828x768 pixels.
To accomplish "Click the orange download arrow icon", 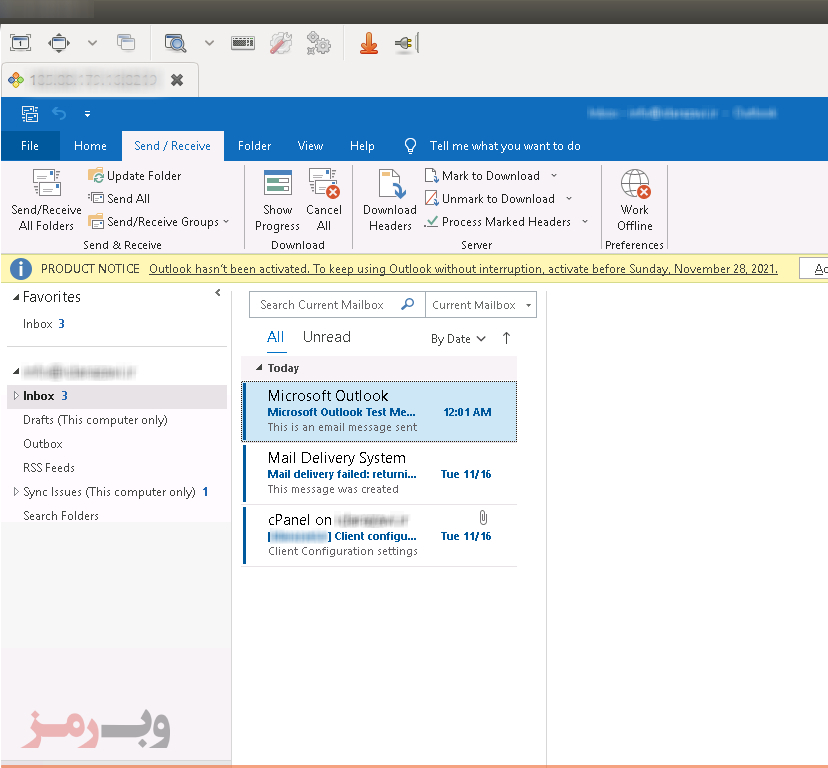I will [369, 43].
